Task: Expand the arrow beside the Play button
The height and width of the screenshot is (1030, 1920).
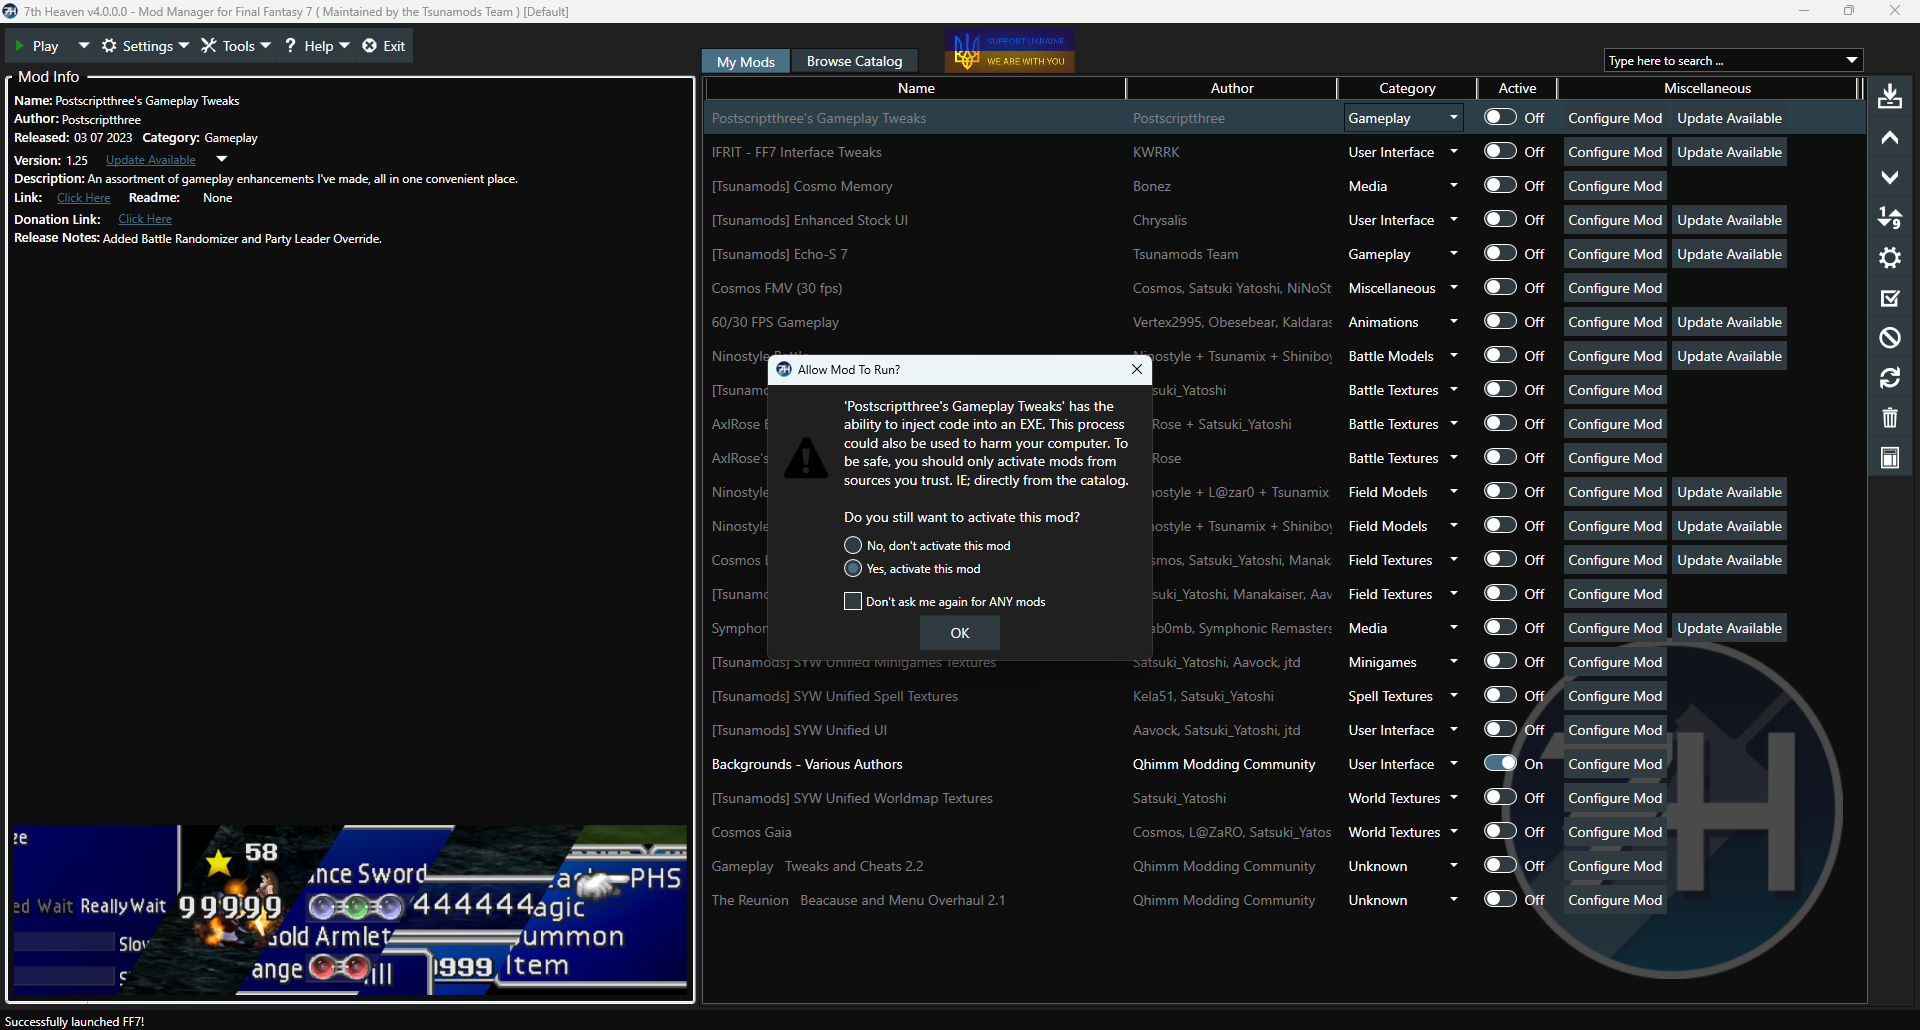Action: click(84, 46)
